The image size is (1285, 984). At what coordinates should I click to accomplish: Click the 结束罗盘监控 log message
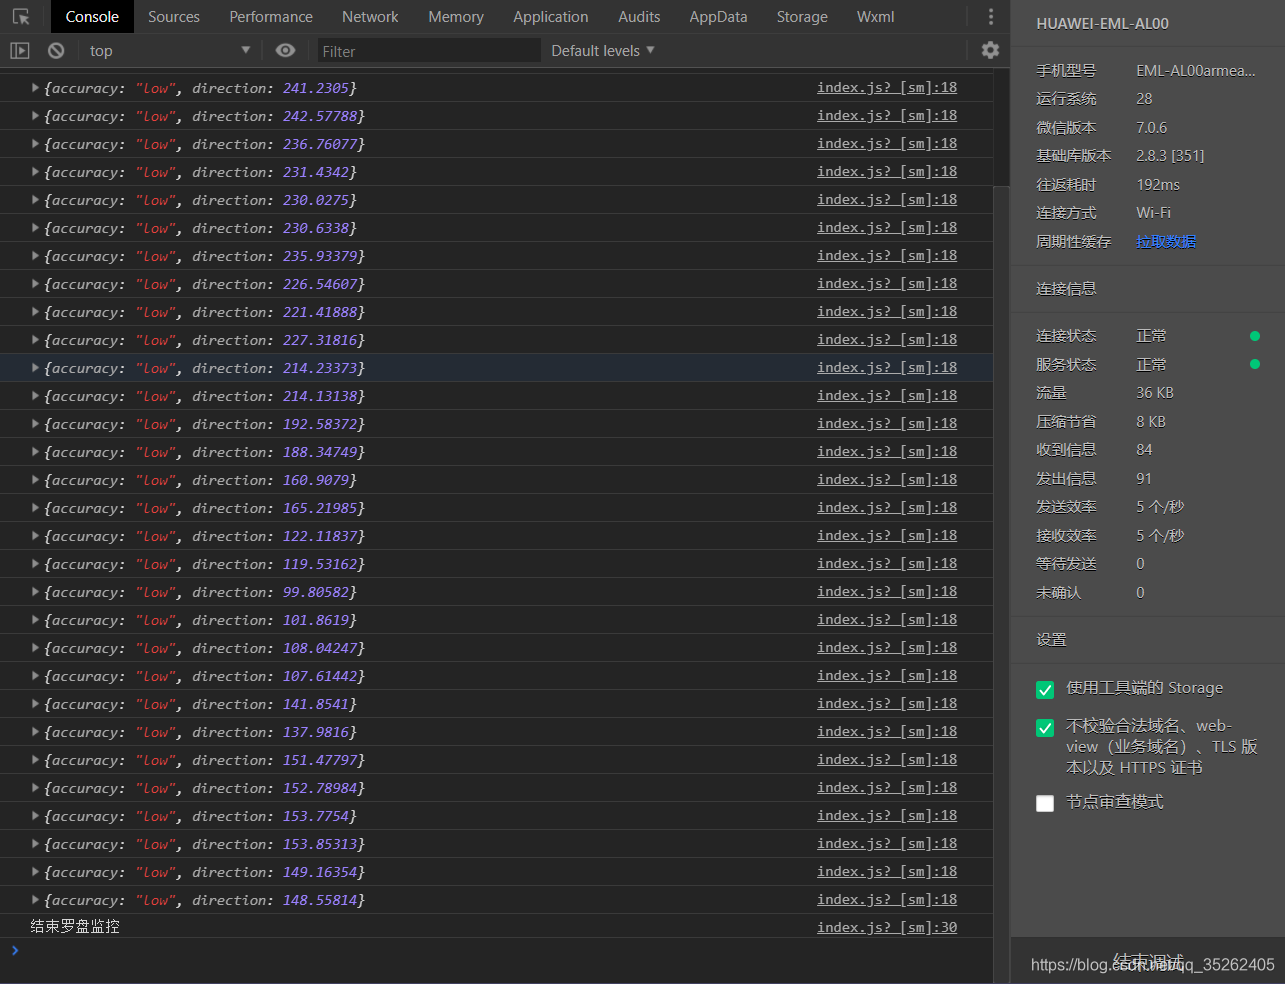coord(75,927)
